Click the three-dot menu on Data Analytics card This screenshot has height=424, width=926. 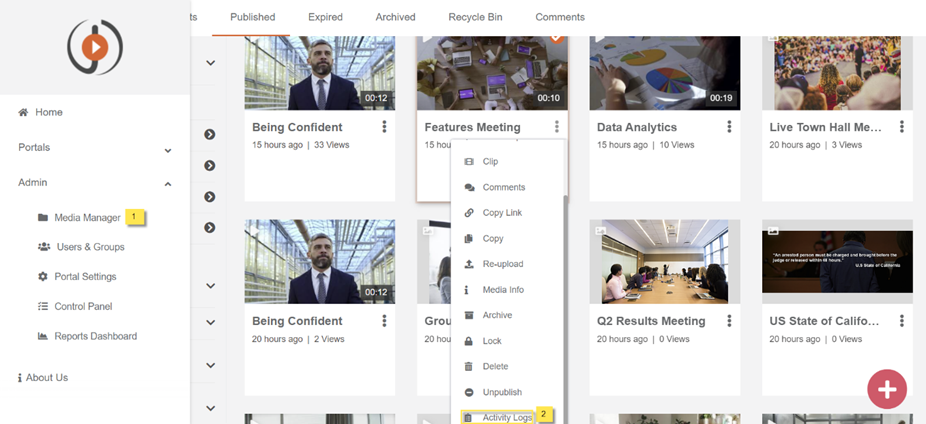[x=729, y=127]
